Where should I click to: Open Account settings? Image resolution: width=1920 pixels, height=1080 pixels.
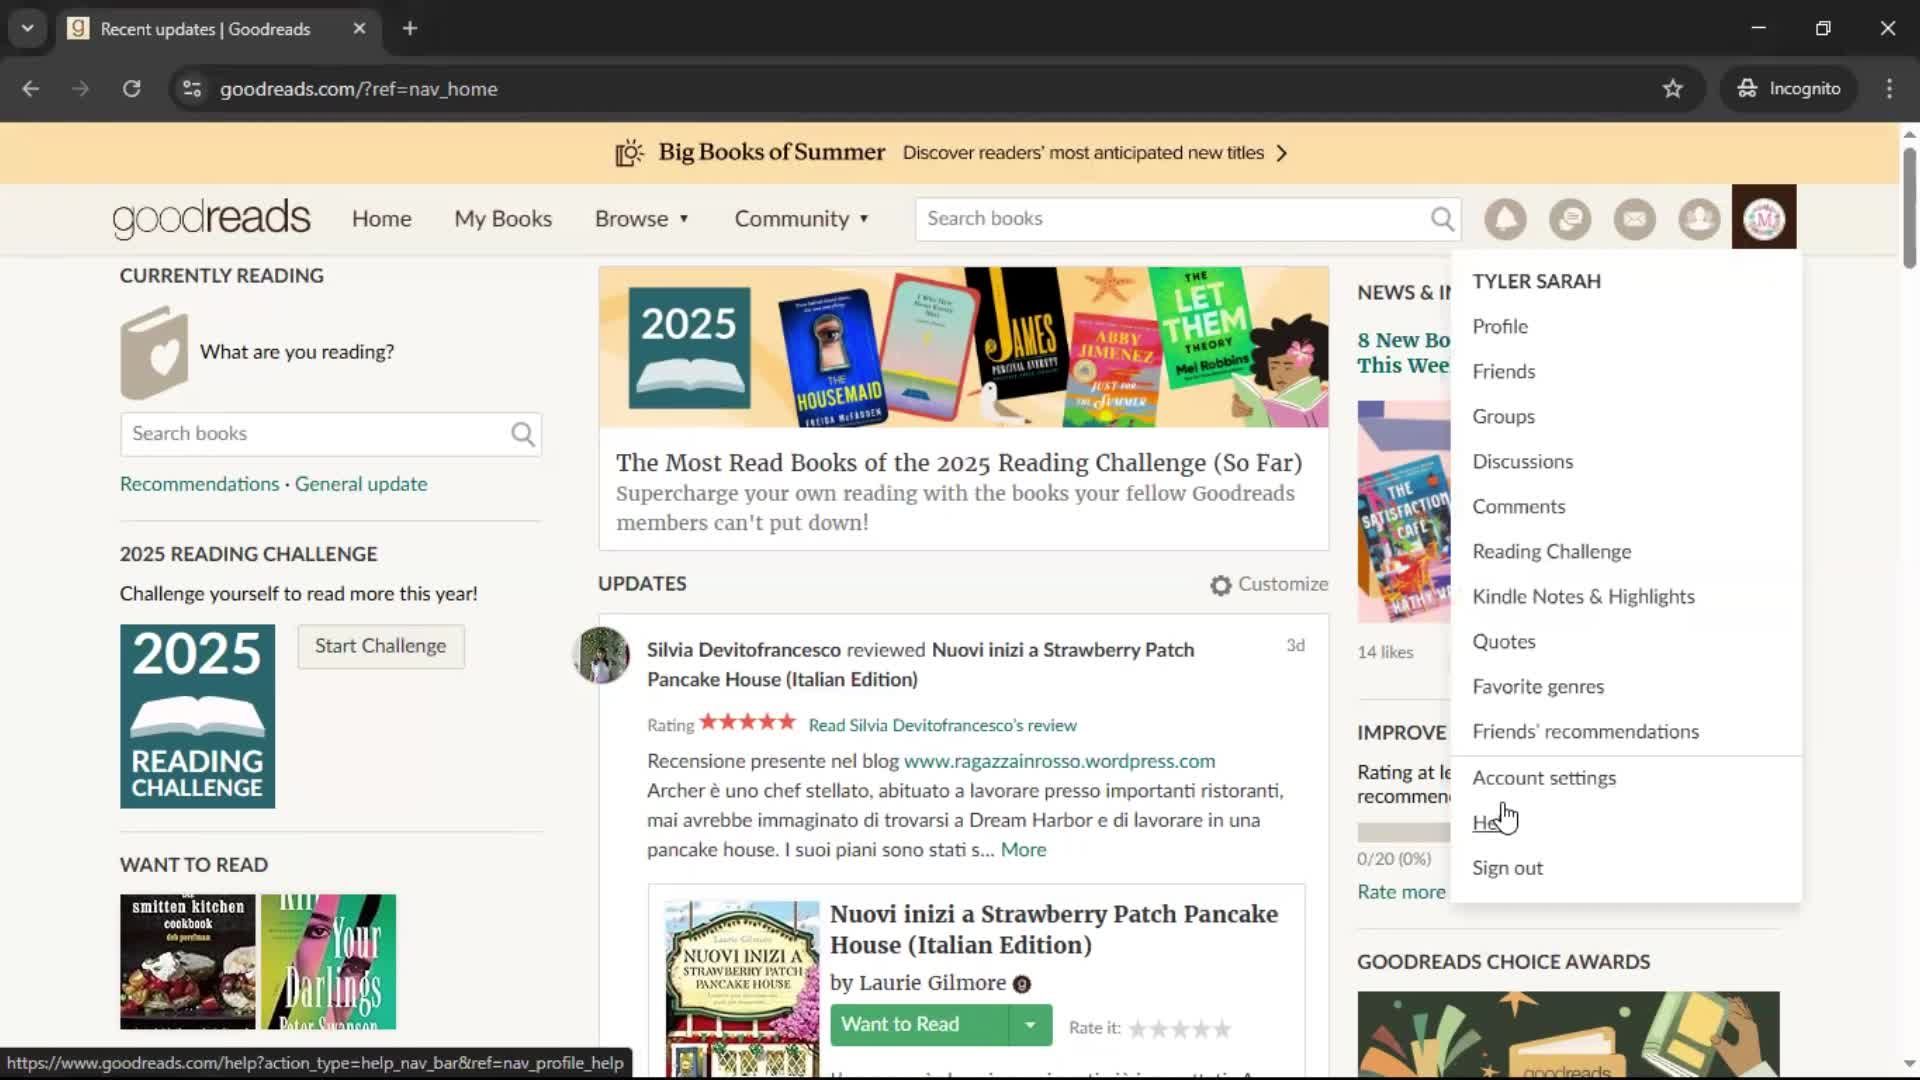pos(1544,778)
